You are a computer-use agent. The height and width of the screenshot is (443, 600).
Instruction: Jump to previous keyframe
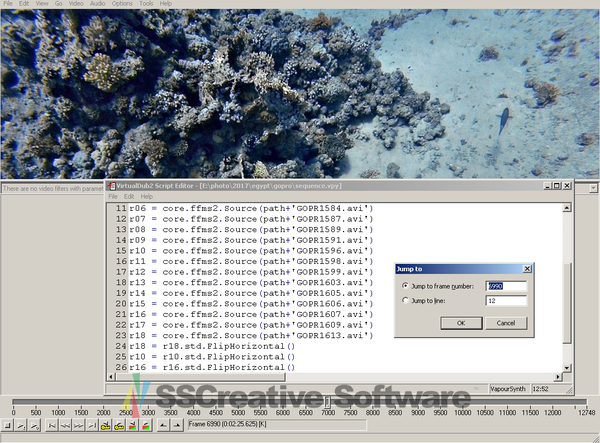(x=106, y=425)
